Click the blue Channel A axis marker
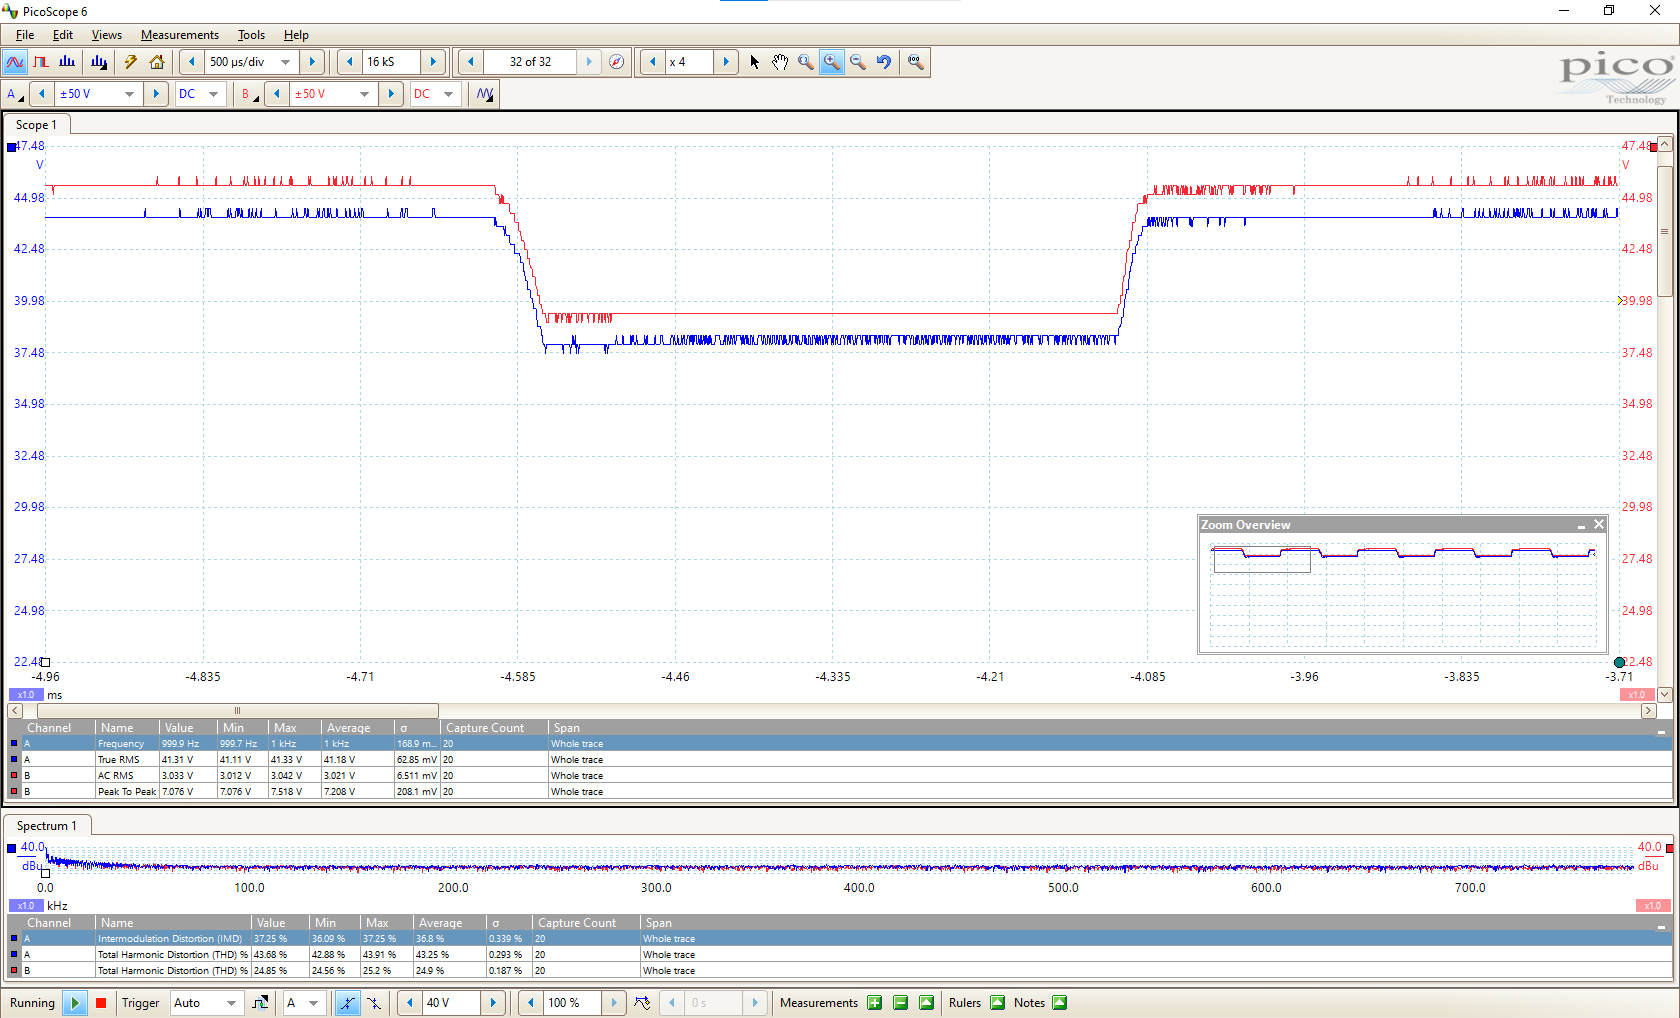 click(12, 147)
